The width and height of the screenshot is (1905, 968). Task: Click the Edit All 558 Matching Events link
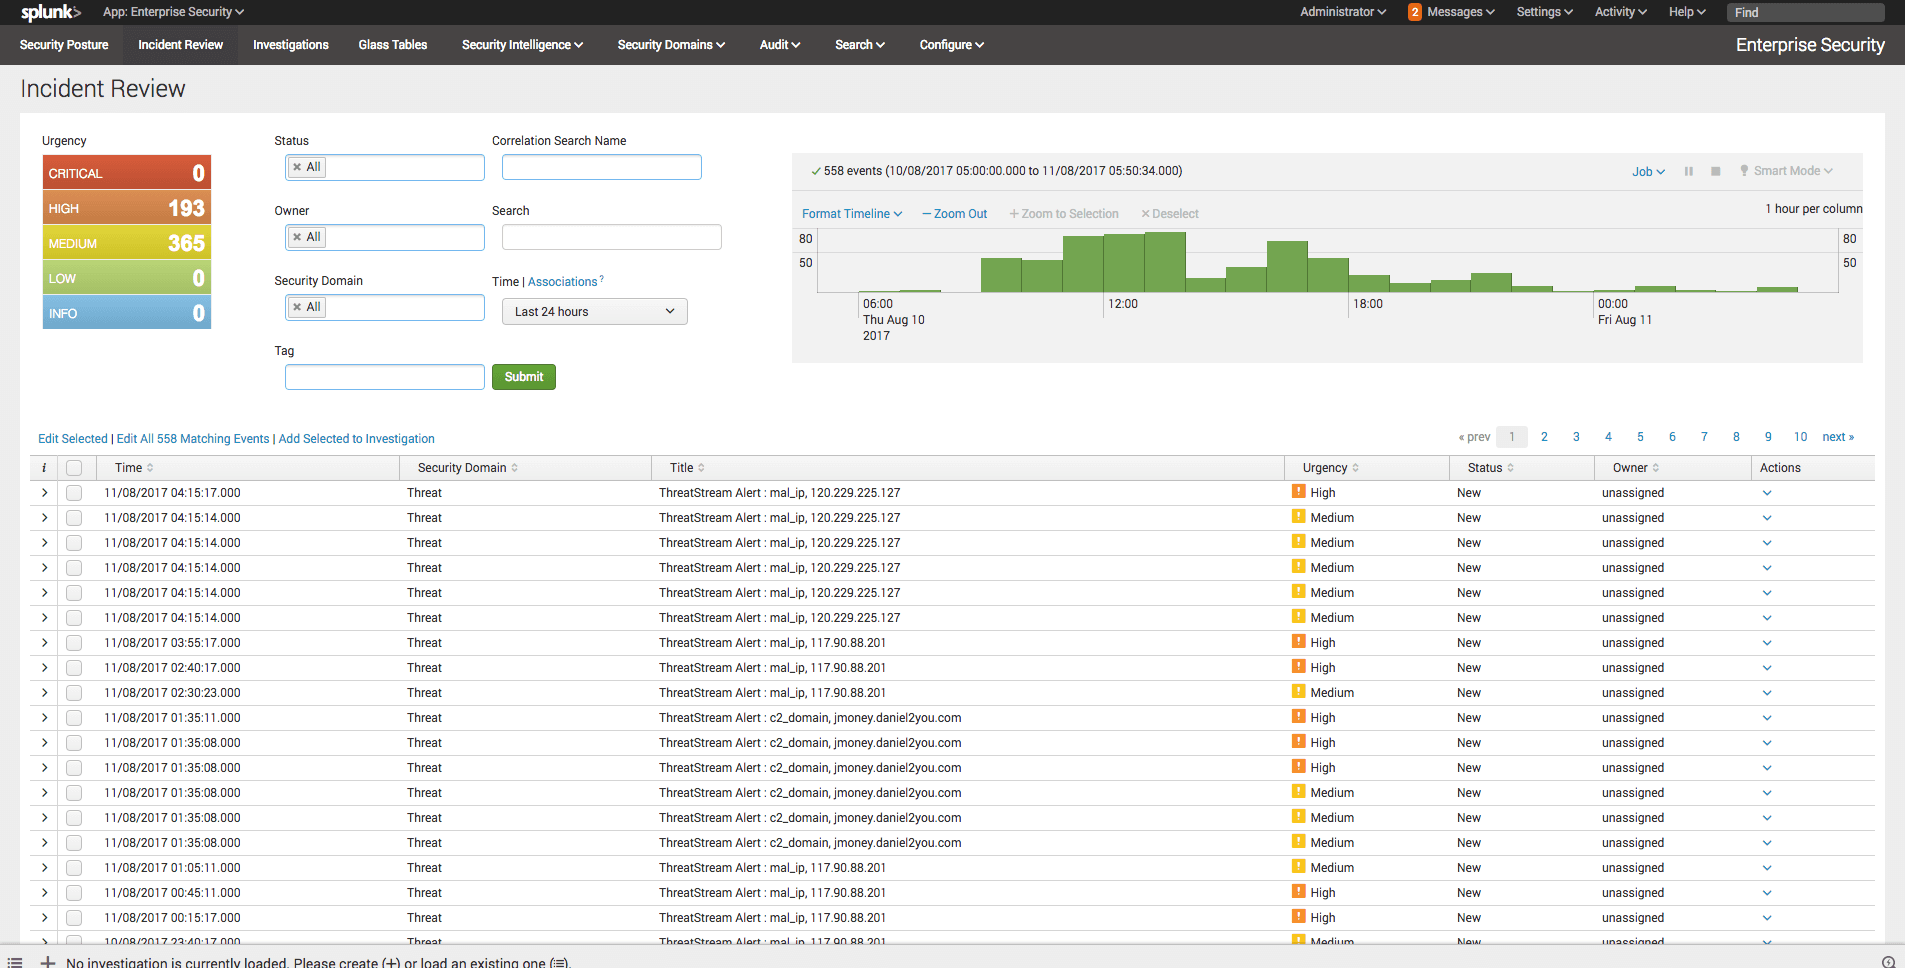click(192, 438)
